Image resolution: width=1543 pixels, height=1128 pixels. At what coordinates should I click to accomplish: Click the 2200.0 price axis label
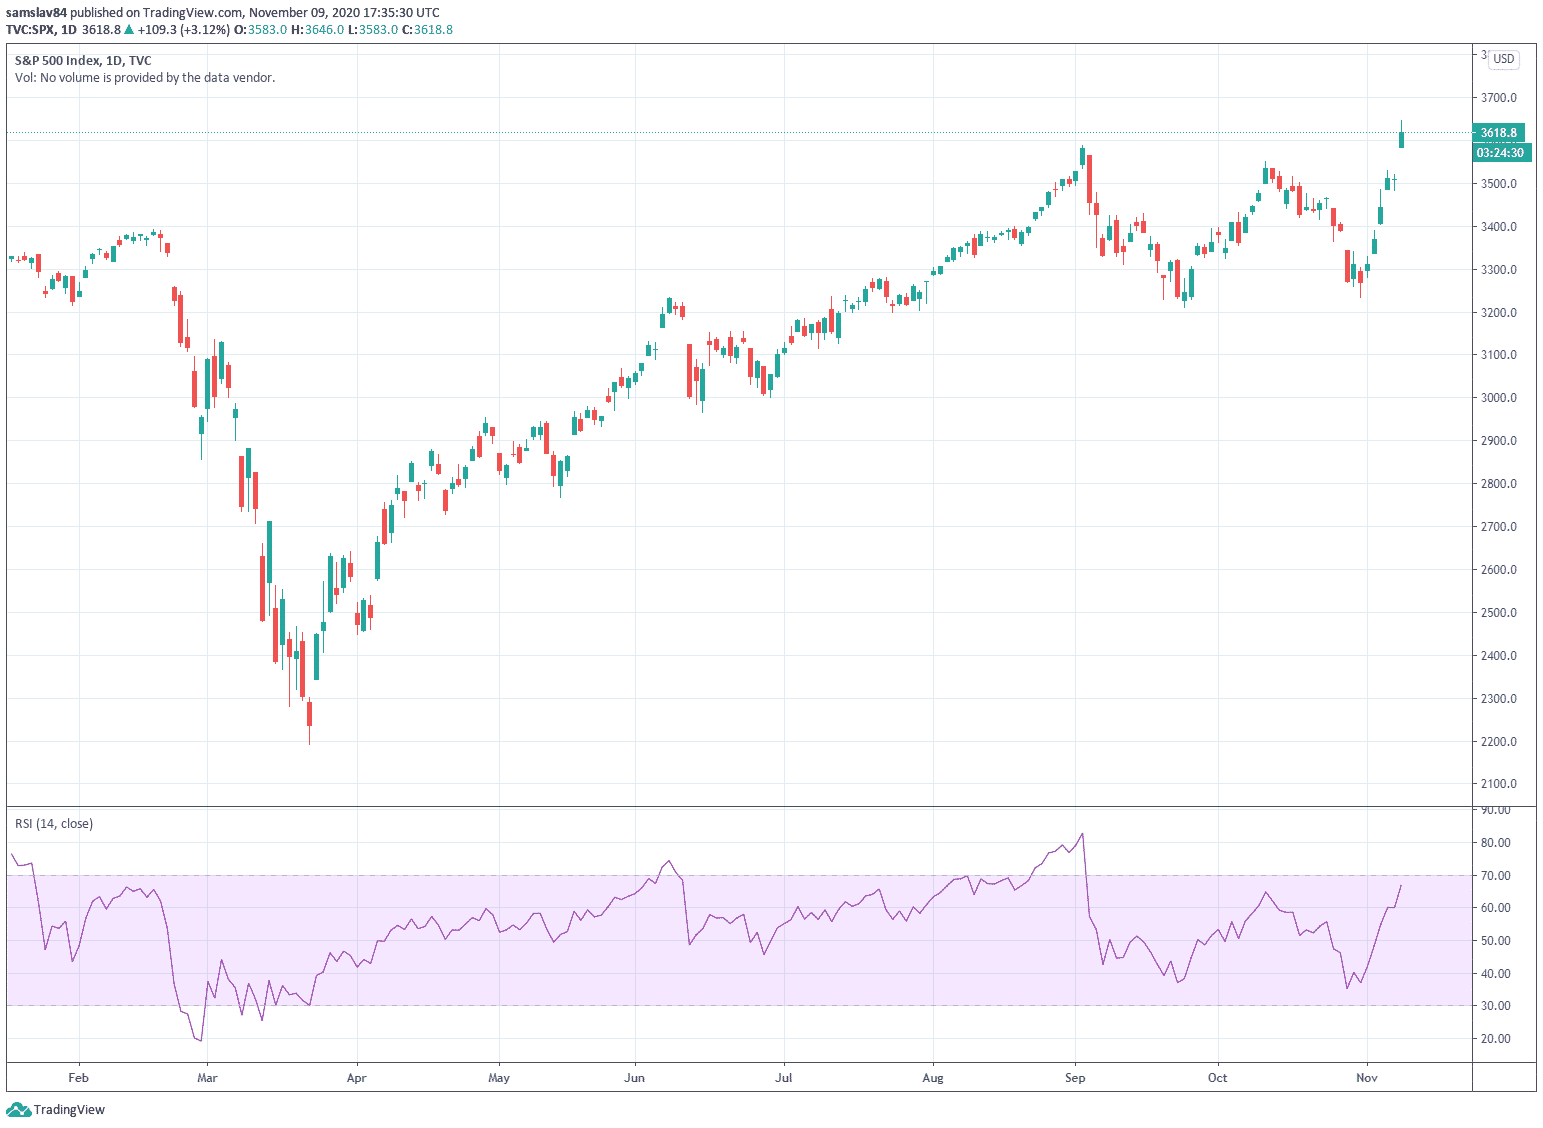point(1498,742)
